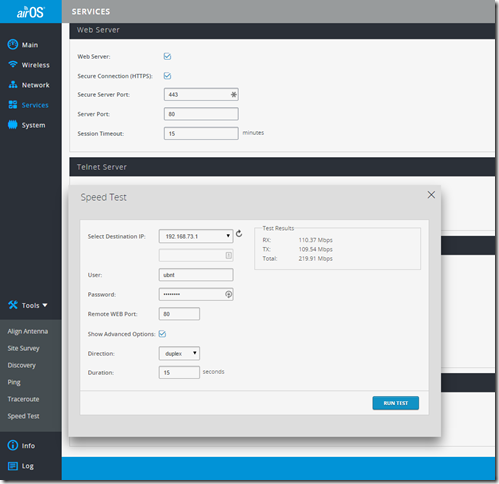Open the System chip icon

(x=13, y=125)
